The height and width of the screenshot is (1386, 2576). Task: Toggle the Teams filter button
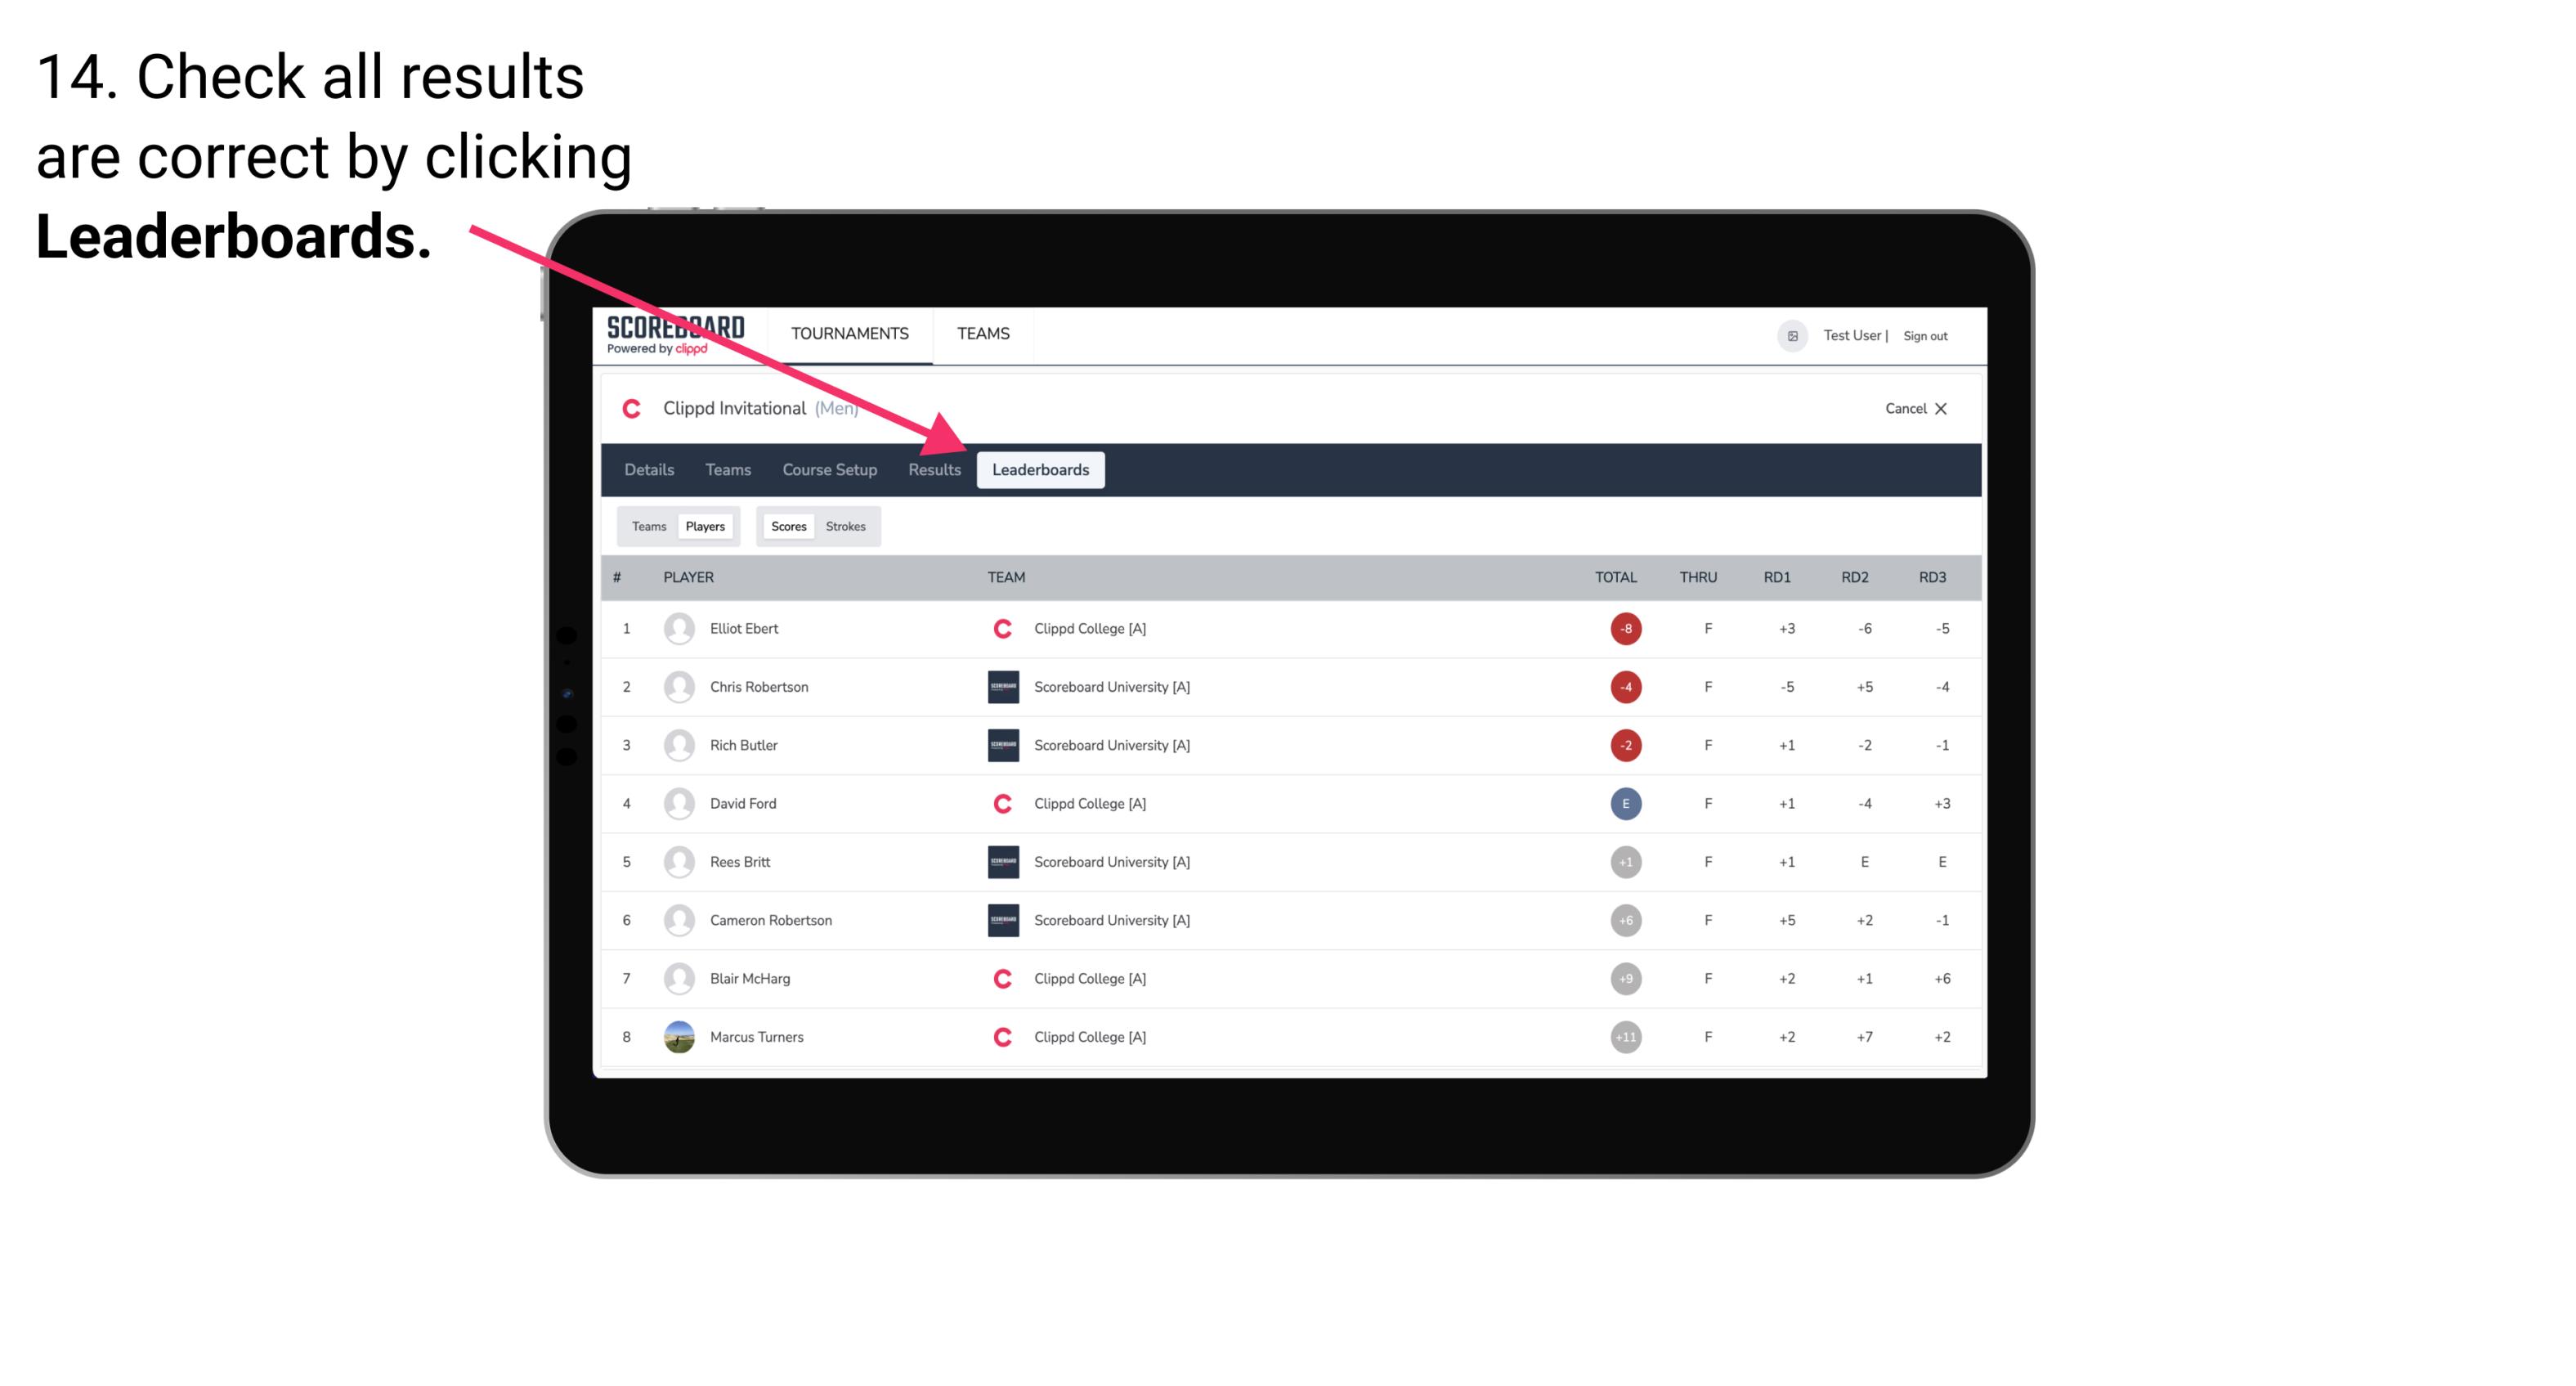click(647, 526)
